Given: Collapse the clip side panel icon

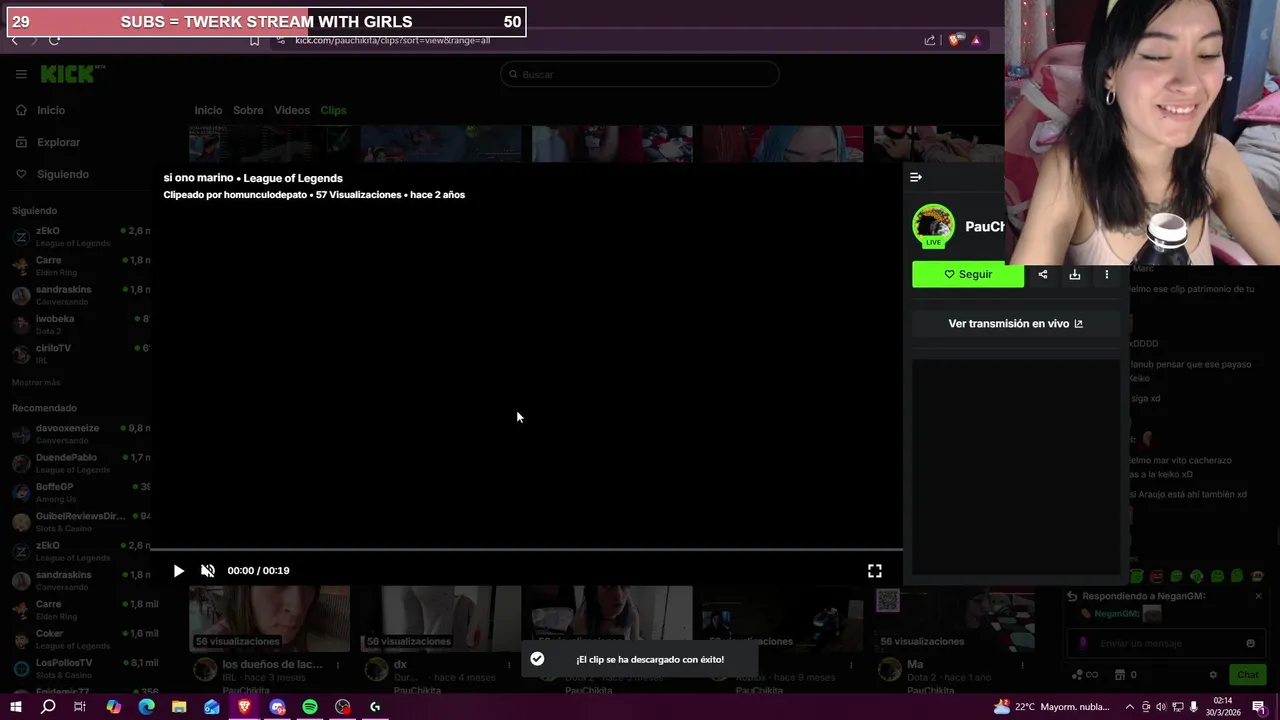Looking at the screenshot, I should [916, 177].
